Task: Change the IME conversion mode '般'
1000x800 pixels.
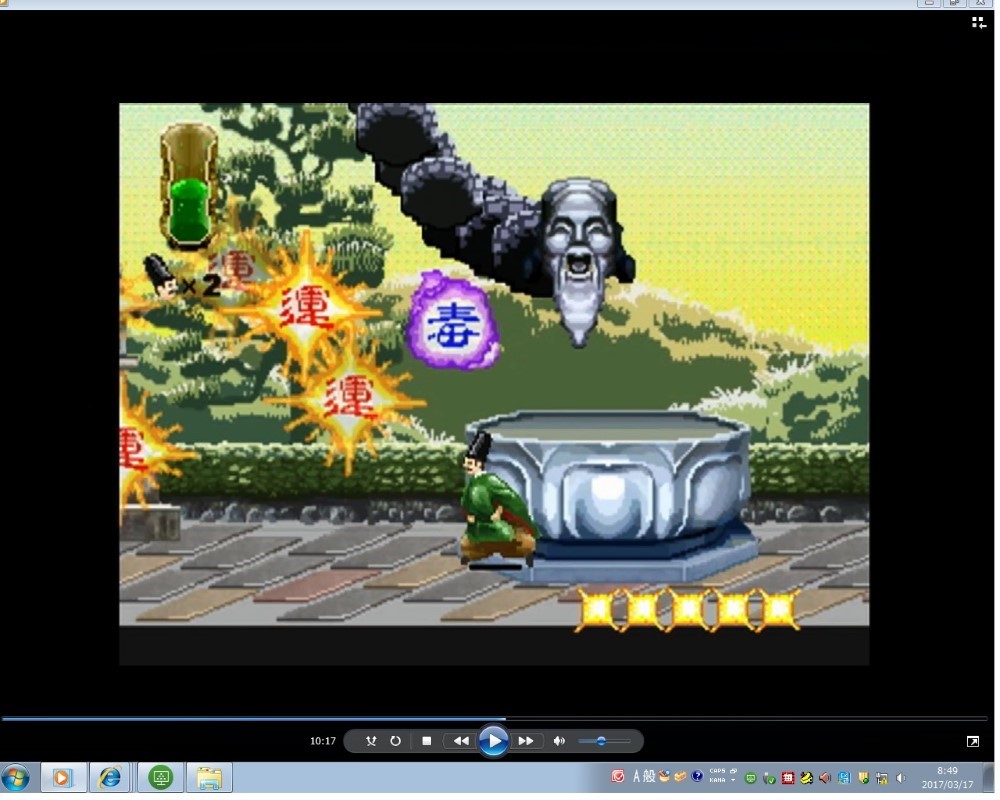Action: click(x=649, y=776)
